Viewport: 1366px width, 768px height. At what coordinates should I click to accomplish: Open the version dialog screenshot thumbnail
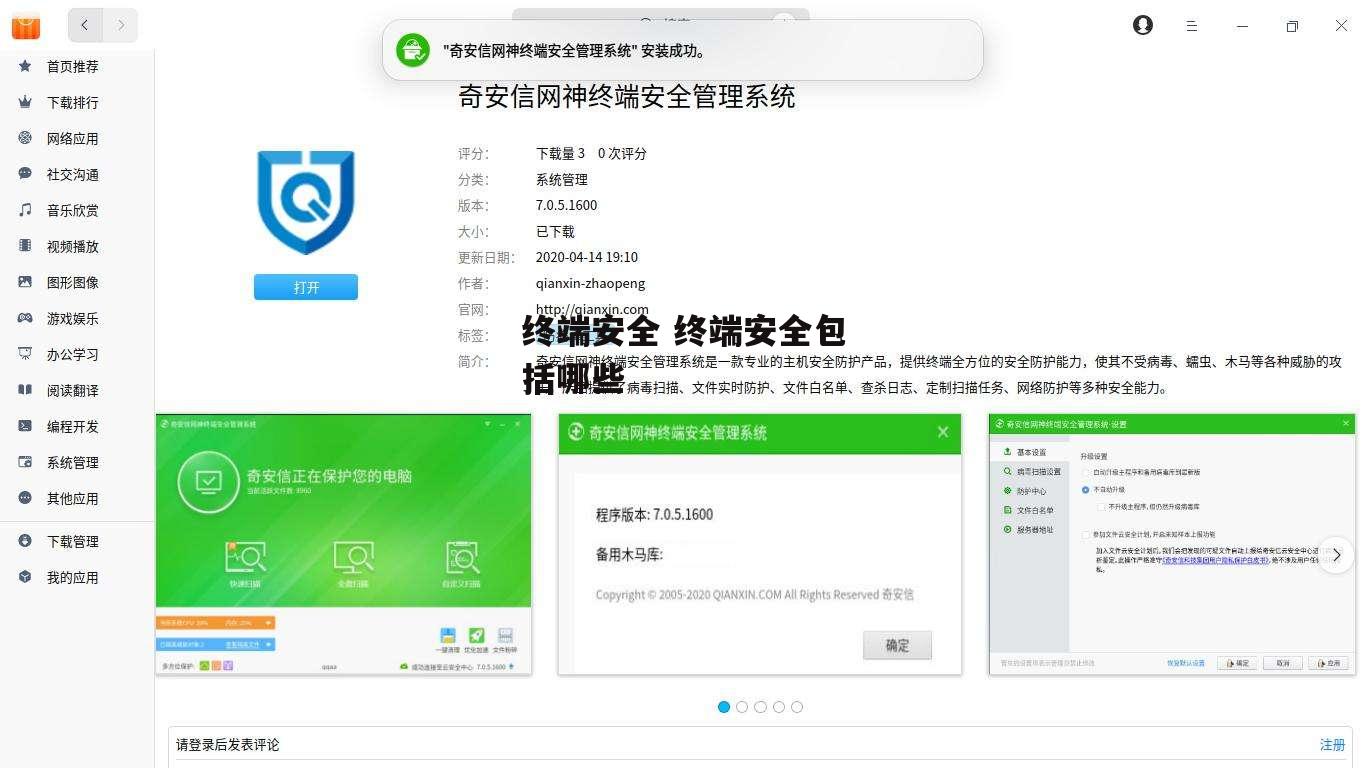pos(760,544)
